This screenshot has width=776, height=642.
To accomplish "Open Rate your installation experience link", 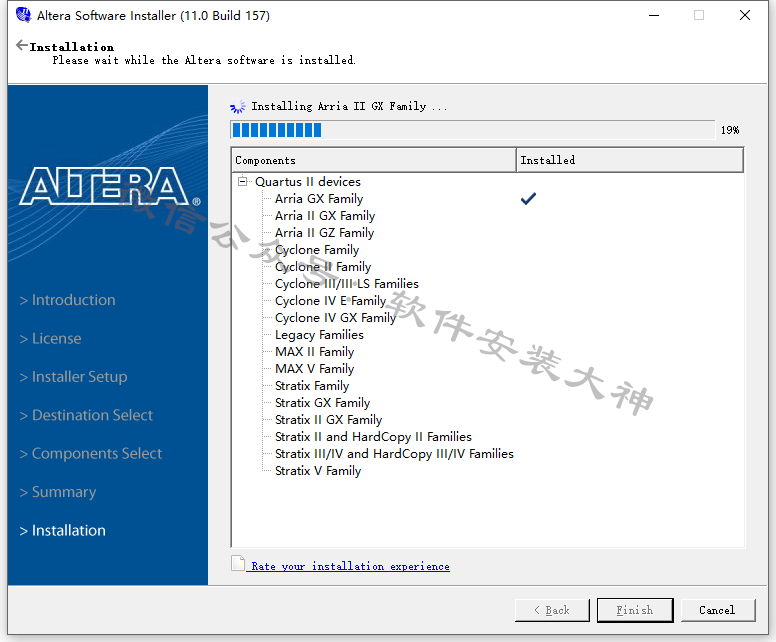I will tap(350, 566).
